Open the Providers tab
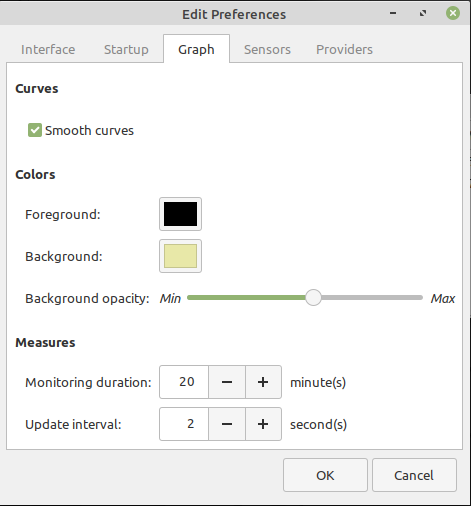Screen dimensions: 471x506 click(344, 49)
